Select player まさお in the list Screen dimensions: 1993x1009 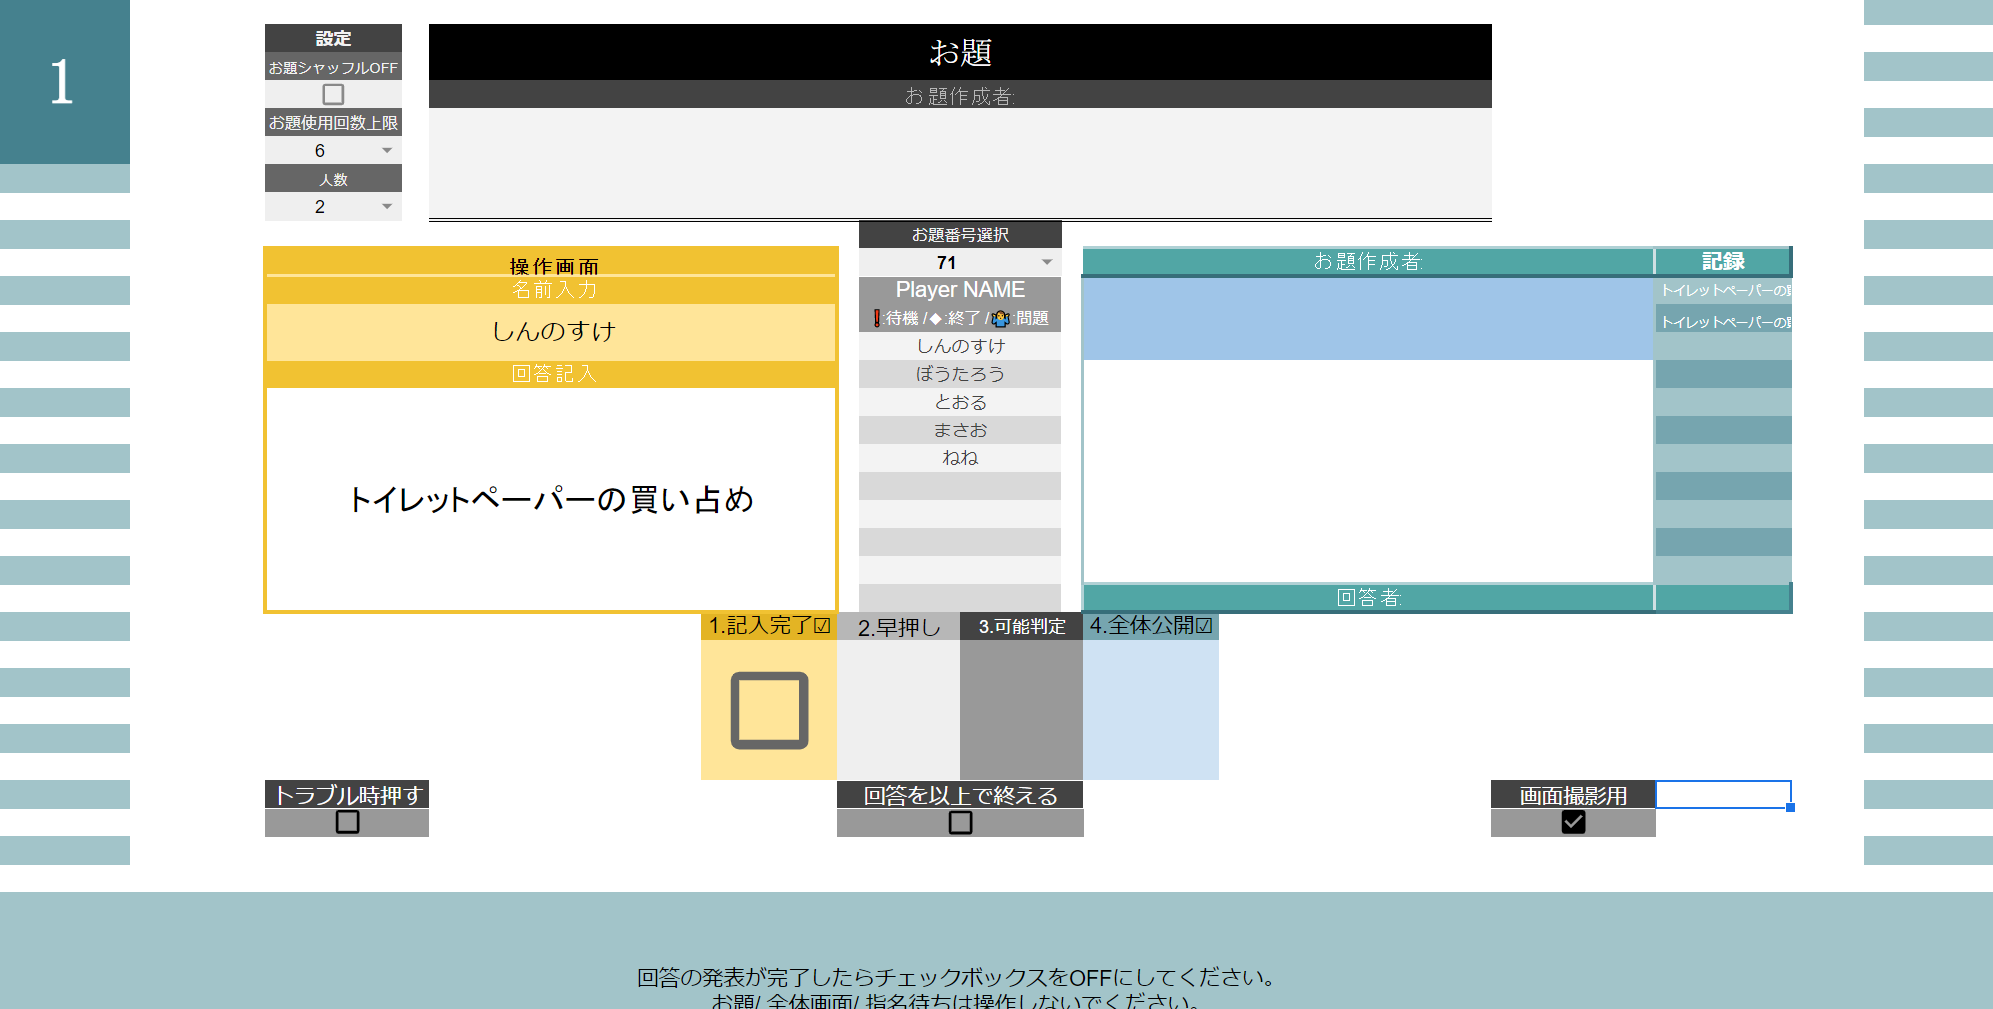[x=959, y=430]
